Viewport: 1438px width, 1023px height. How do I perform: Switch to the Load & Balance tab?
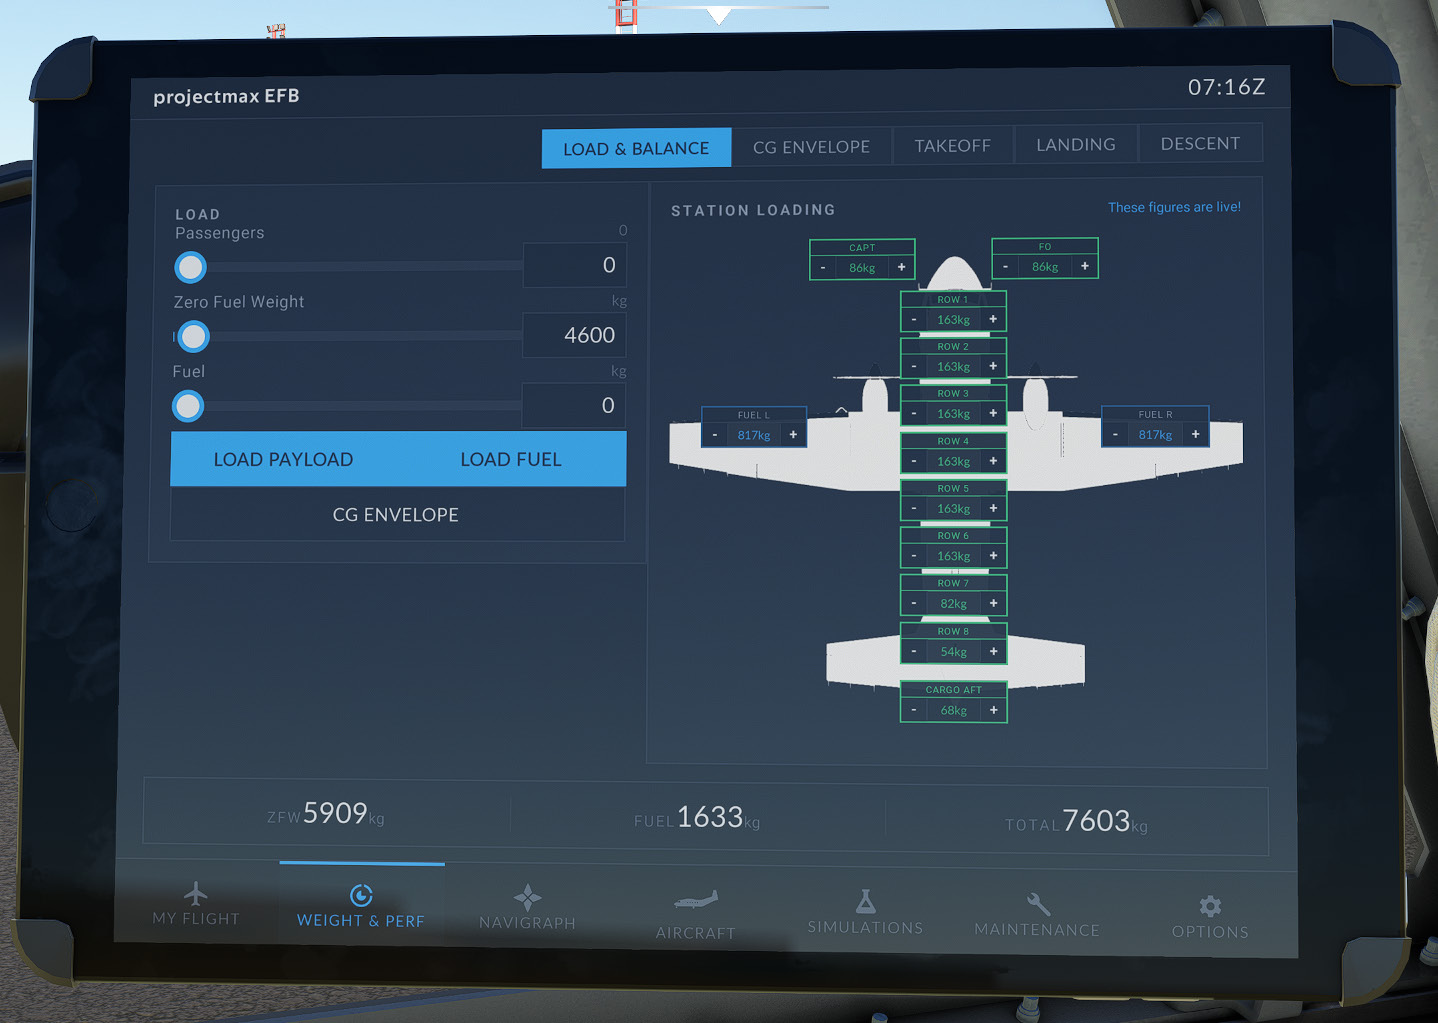click(636, 148)
